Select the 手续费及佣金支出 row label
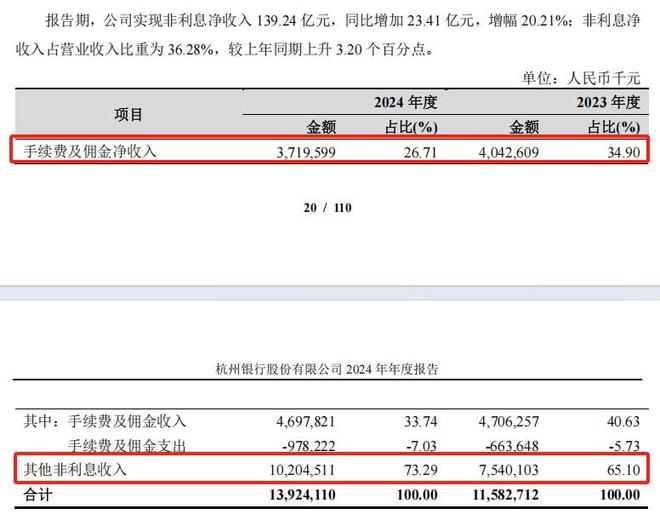Screen dimensions: 660x520 126,446
